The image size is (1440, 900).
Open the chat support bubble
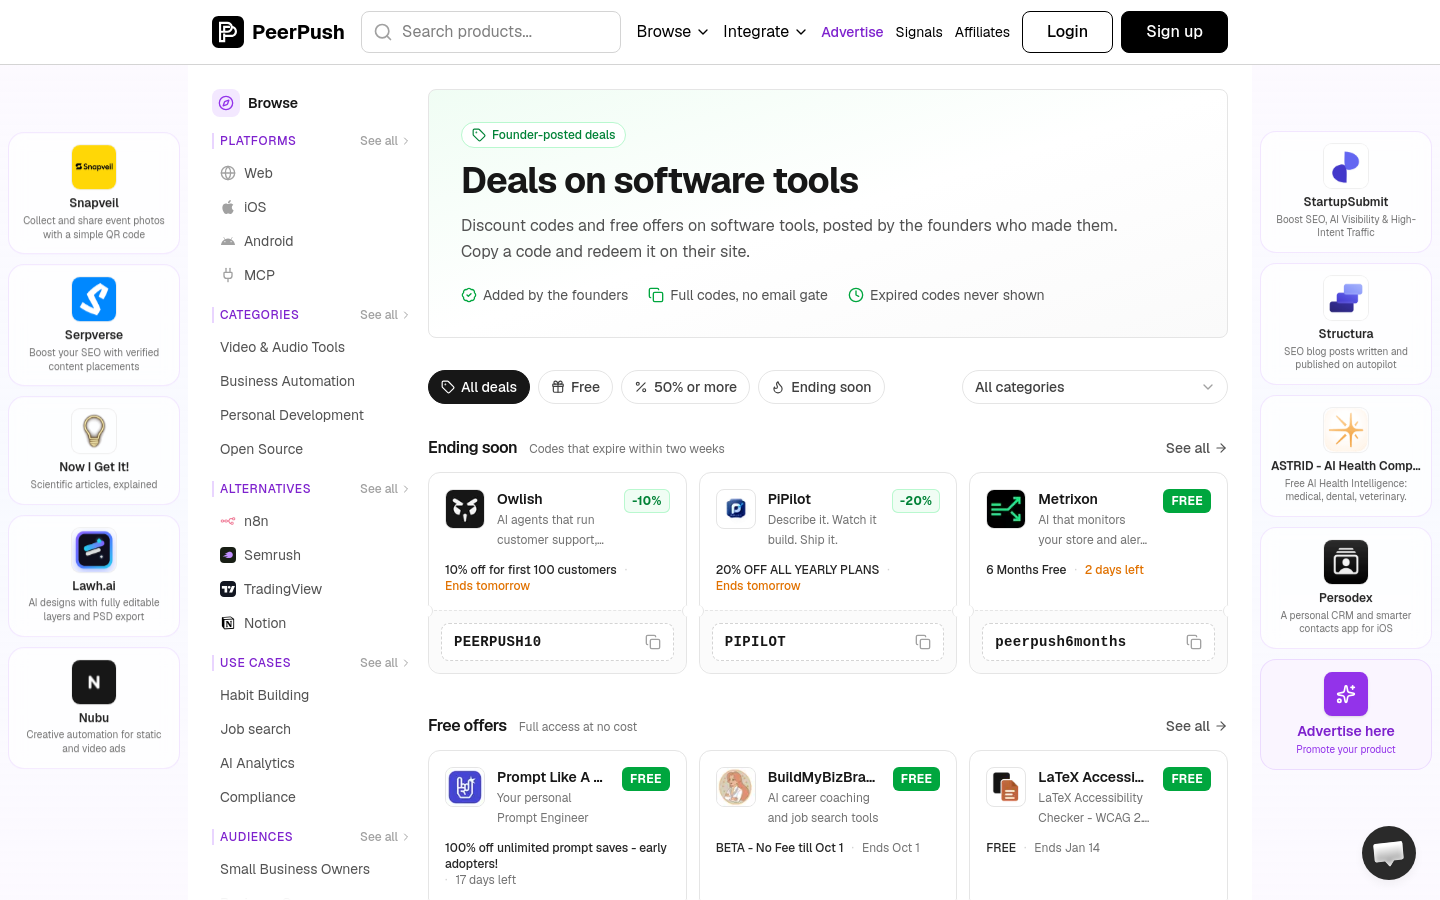click(1389, 853)
